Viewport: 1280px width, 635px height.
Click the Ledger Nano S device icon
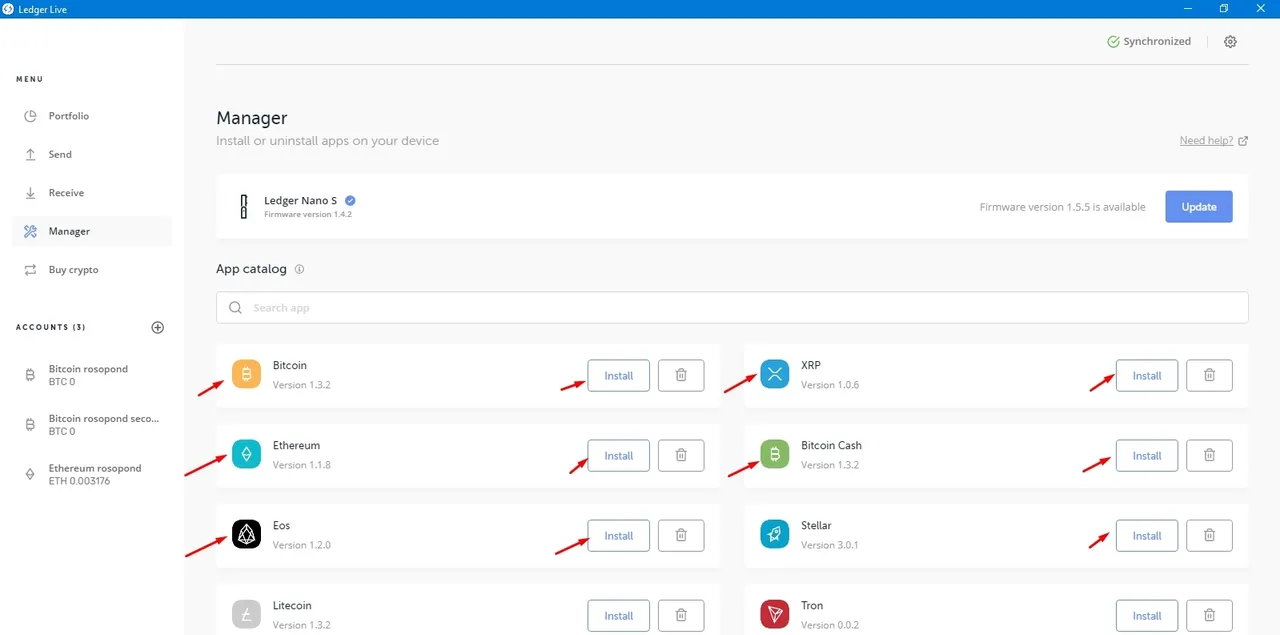tap(243, 207)
